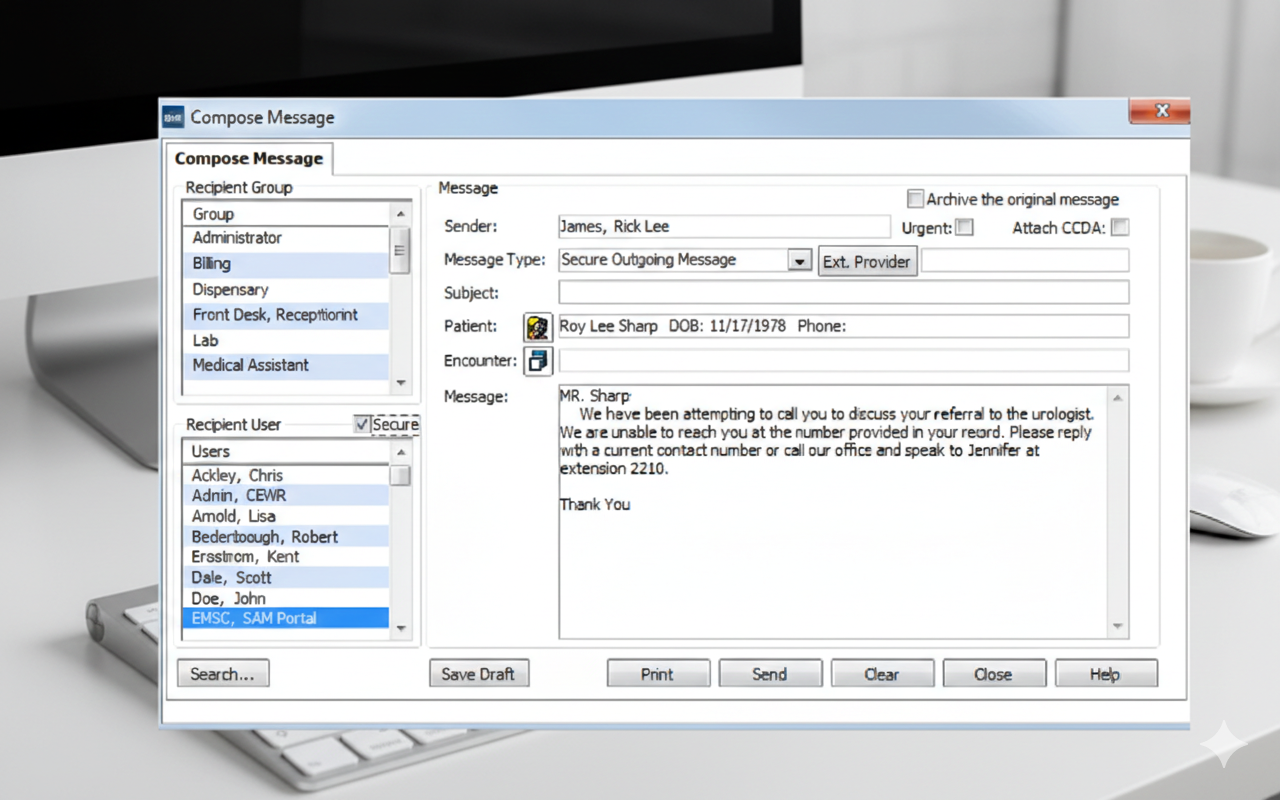Click the Ext. Provider button
Viewport: 1280px width, 800px height.
tap(866, 261)
